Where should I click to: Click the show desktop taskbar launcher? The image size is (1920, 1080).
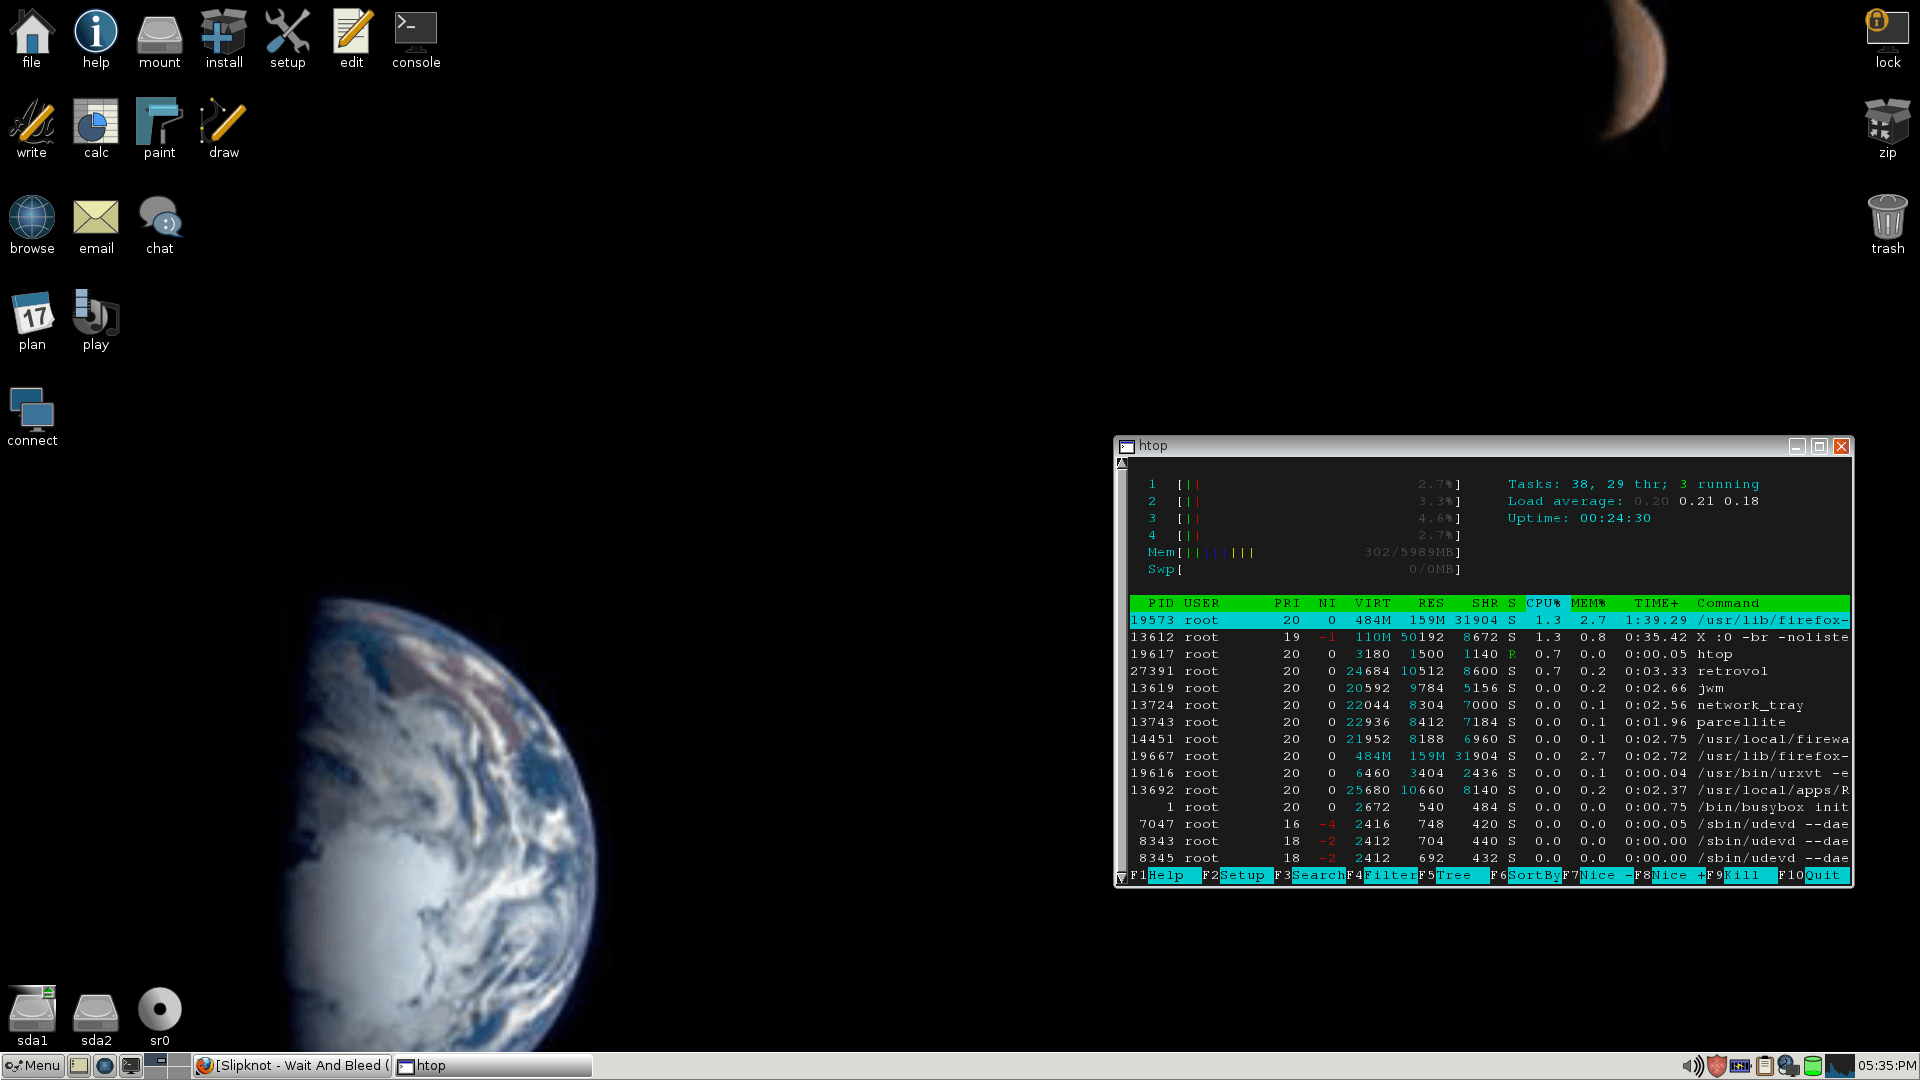click(79, 1066)
